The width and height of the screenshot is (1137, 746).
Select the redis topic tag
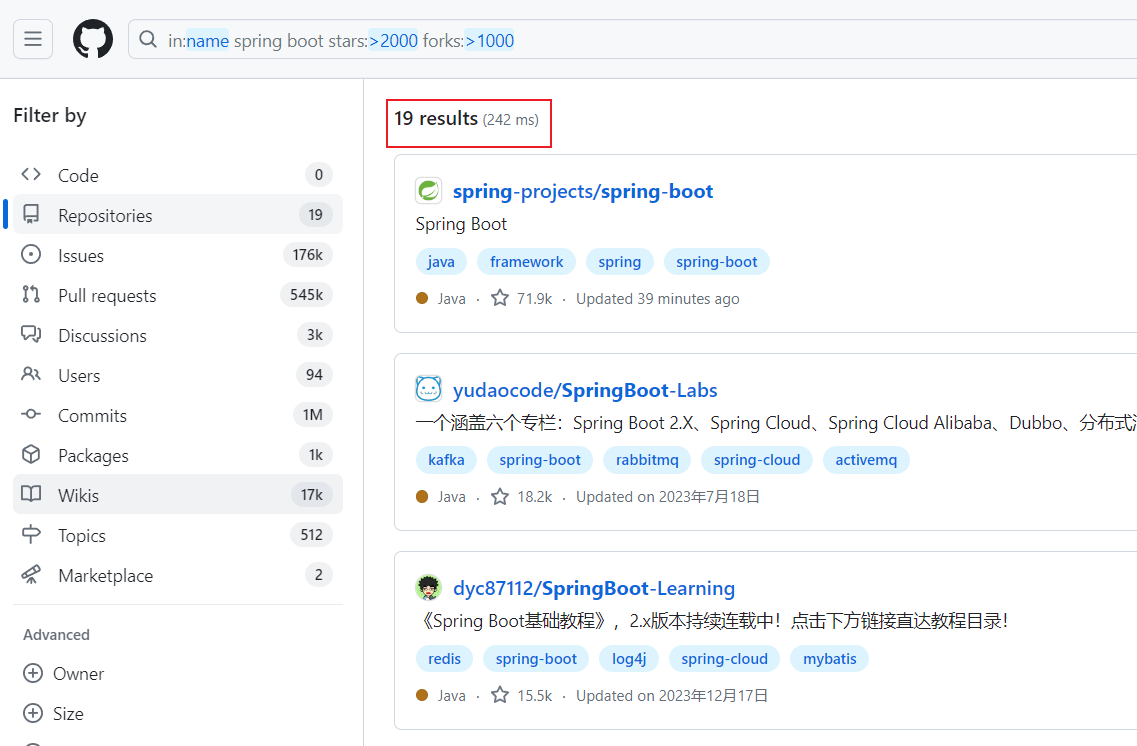pos(445,658)
